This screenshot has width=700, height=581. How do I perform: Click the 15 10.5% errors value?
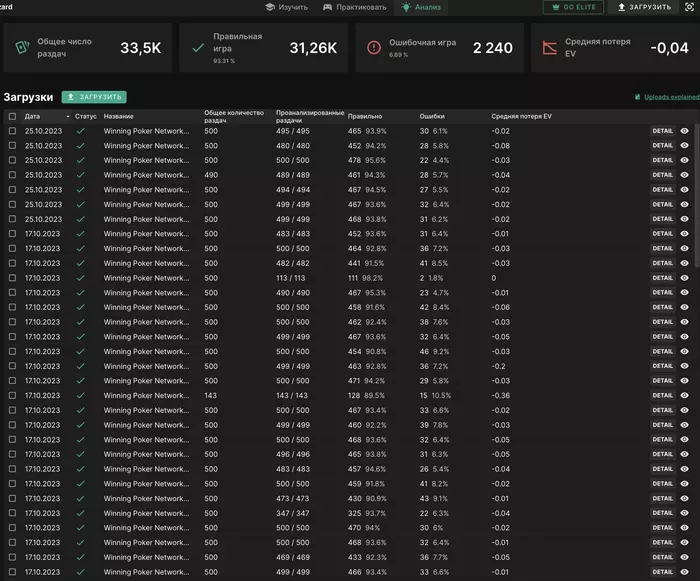pyautogui.click(x=435, y=395)
